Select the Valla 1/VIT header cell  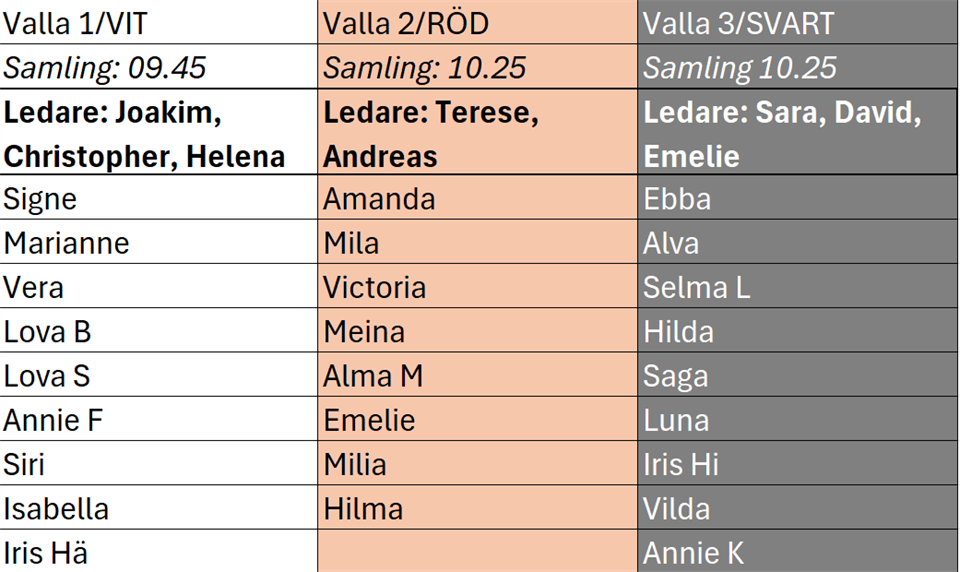159,22
